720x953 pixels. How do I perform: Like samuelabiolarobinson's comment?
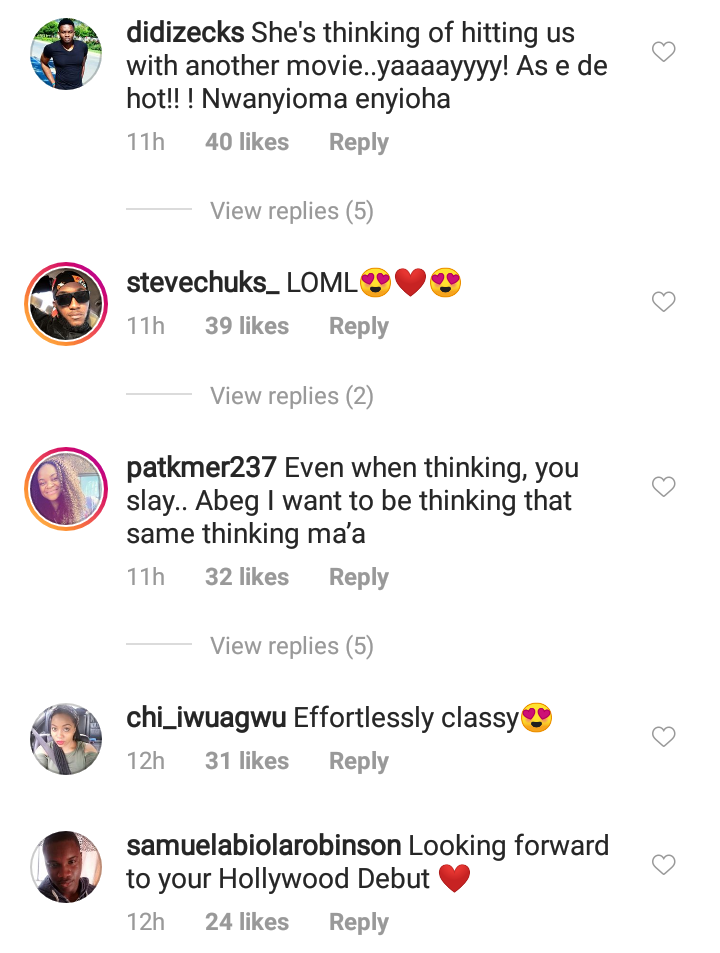click(x=664, y=864)
